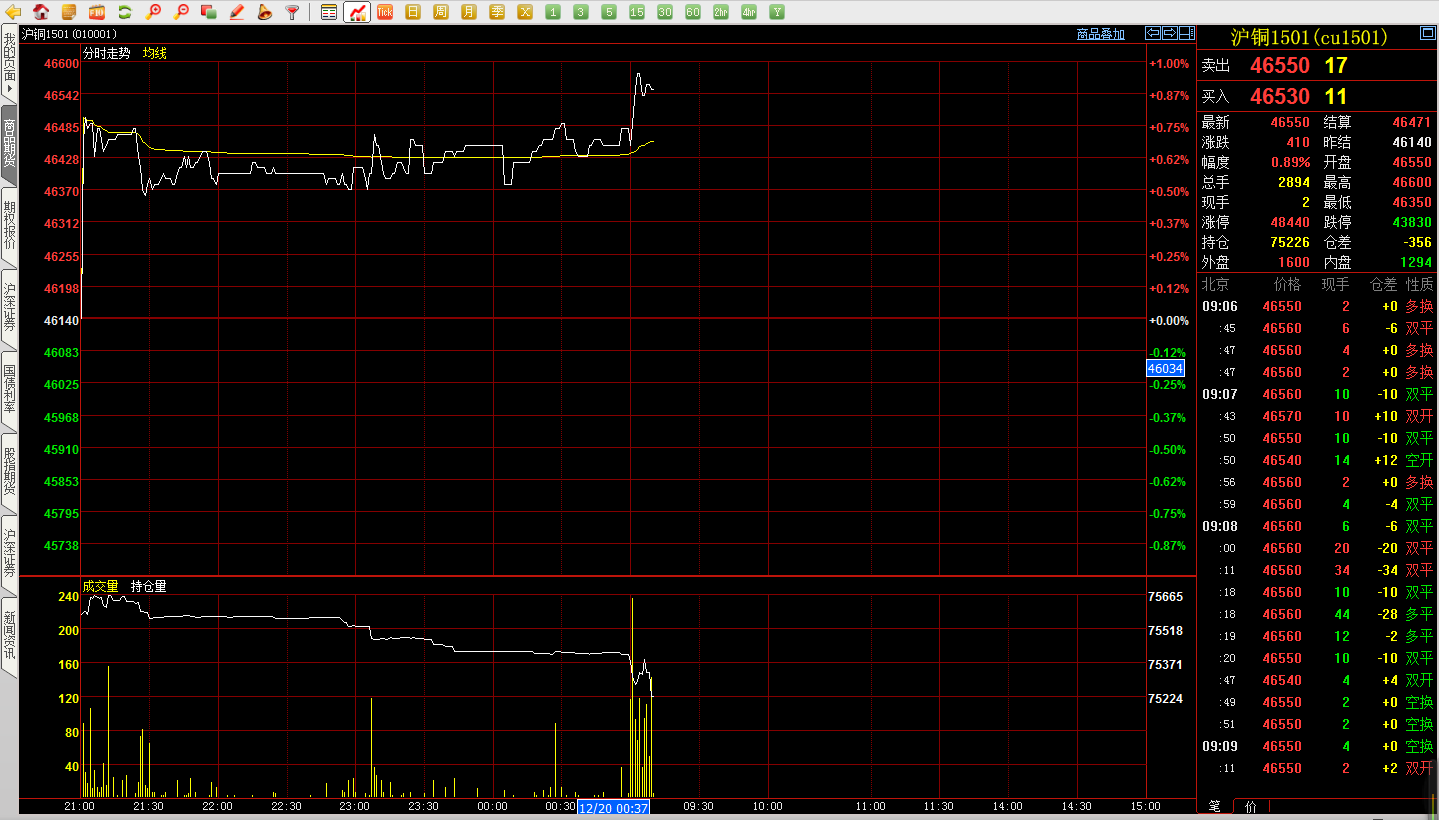Switch to Tick chart view

[384, 12]
